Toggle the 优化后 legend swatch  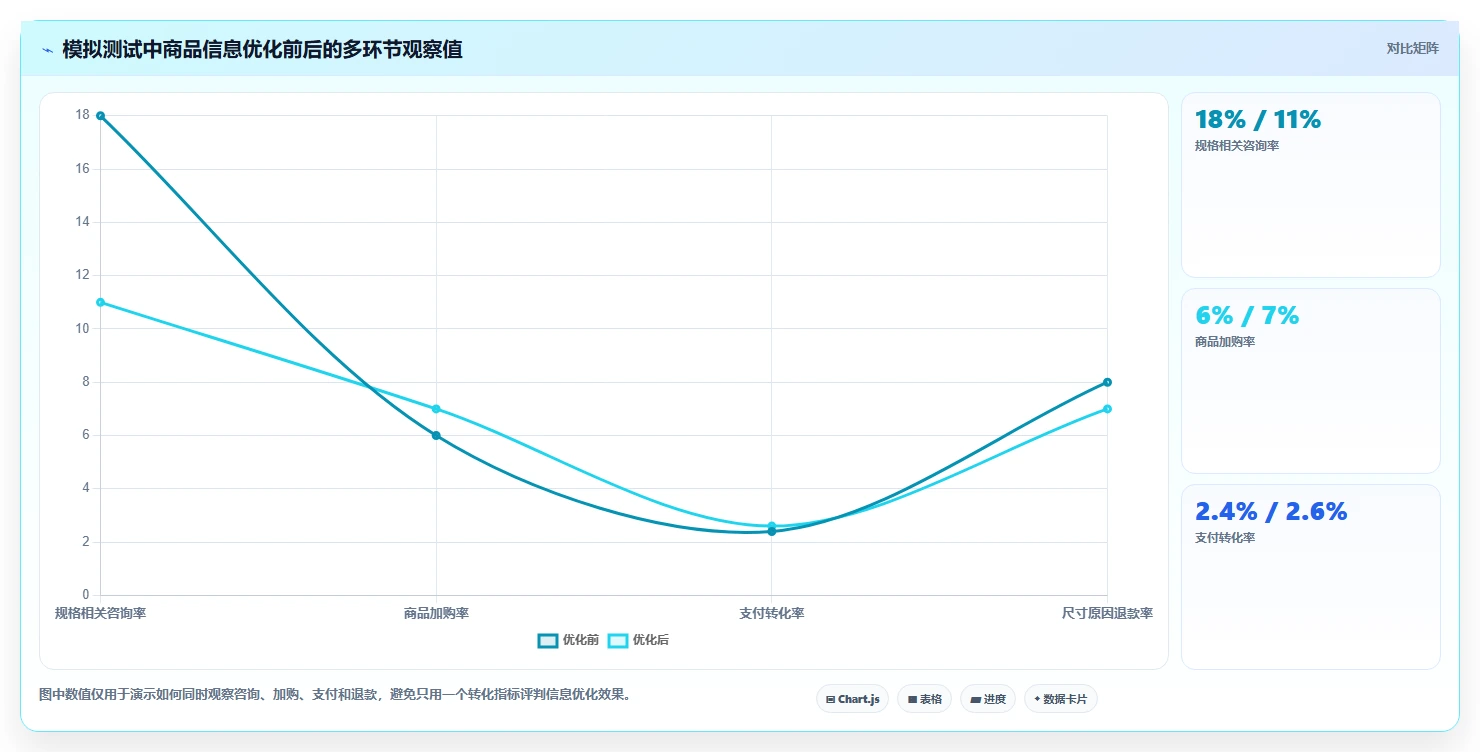[618, 640]
